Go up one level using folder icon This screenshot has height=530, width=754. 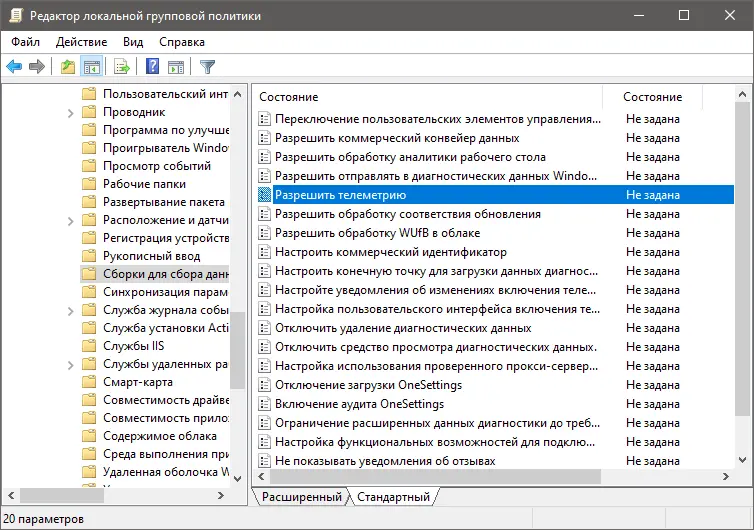pos(68,67)
